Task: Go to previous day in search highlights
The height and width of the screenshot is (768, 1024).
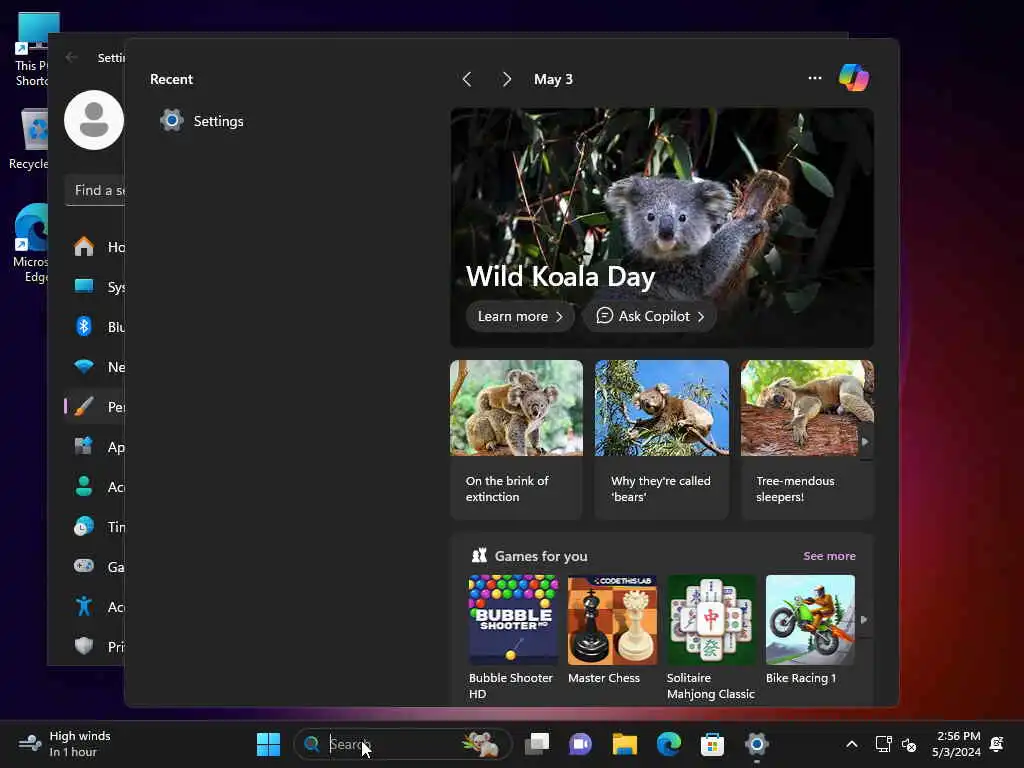Action: tap(467, 79)
